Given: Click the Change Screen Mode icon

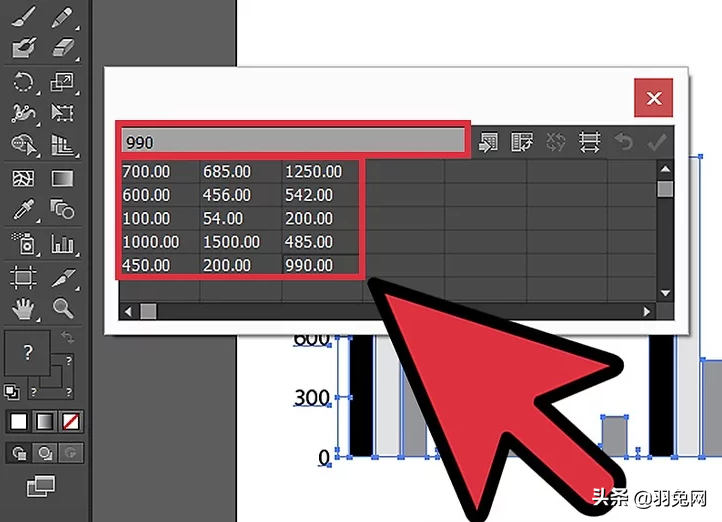Looking at the screenshot, I should [x=41, y=486].
